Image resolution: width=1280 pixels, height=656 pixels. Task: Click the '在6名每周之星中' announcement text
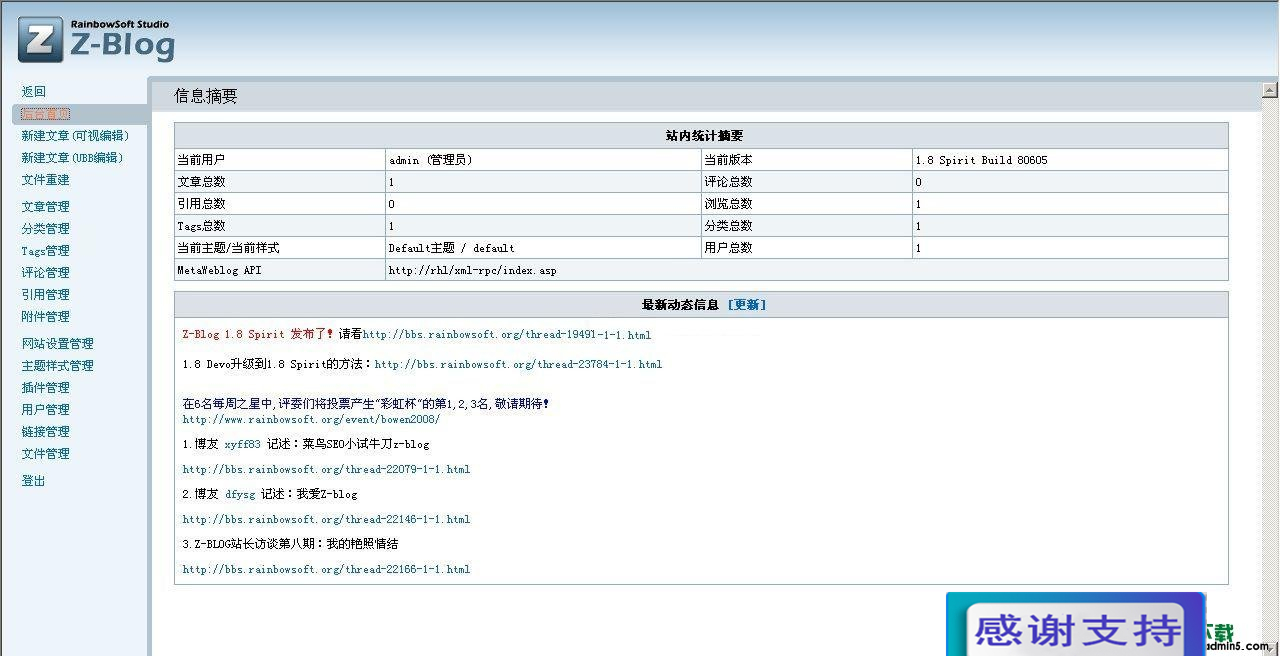coord(366,404)
